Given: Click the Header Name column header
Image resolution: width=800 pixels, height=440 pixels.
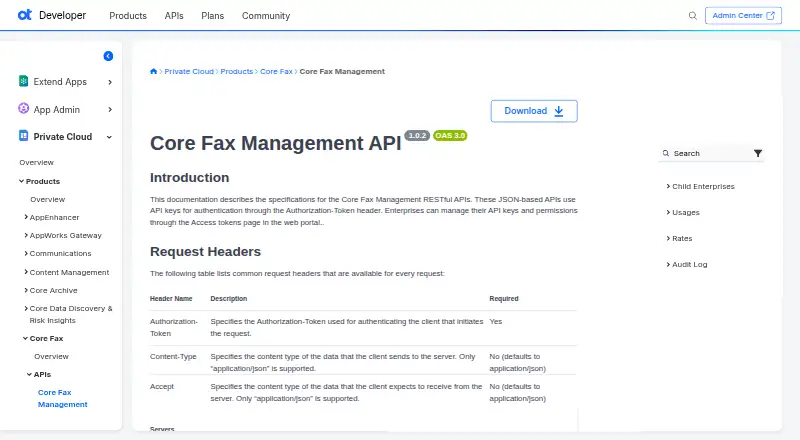Looking at the screenshot, I should pos(171,299).
